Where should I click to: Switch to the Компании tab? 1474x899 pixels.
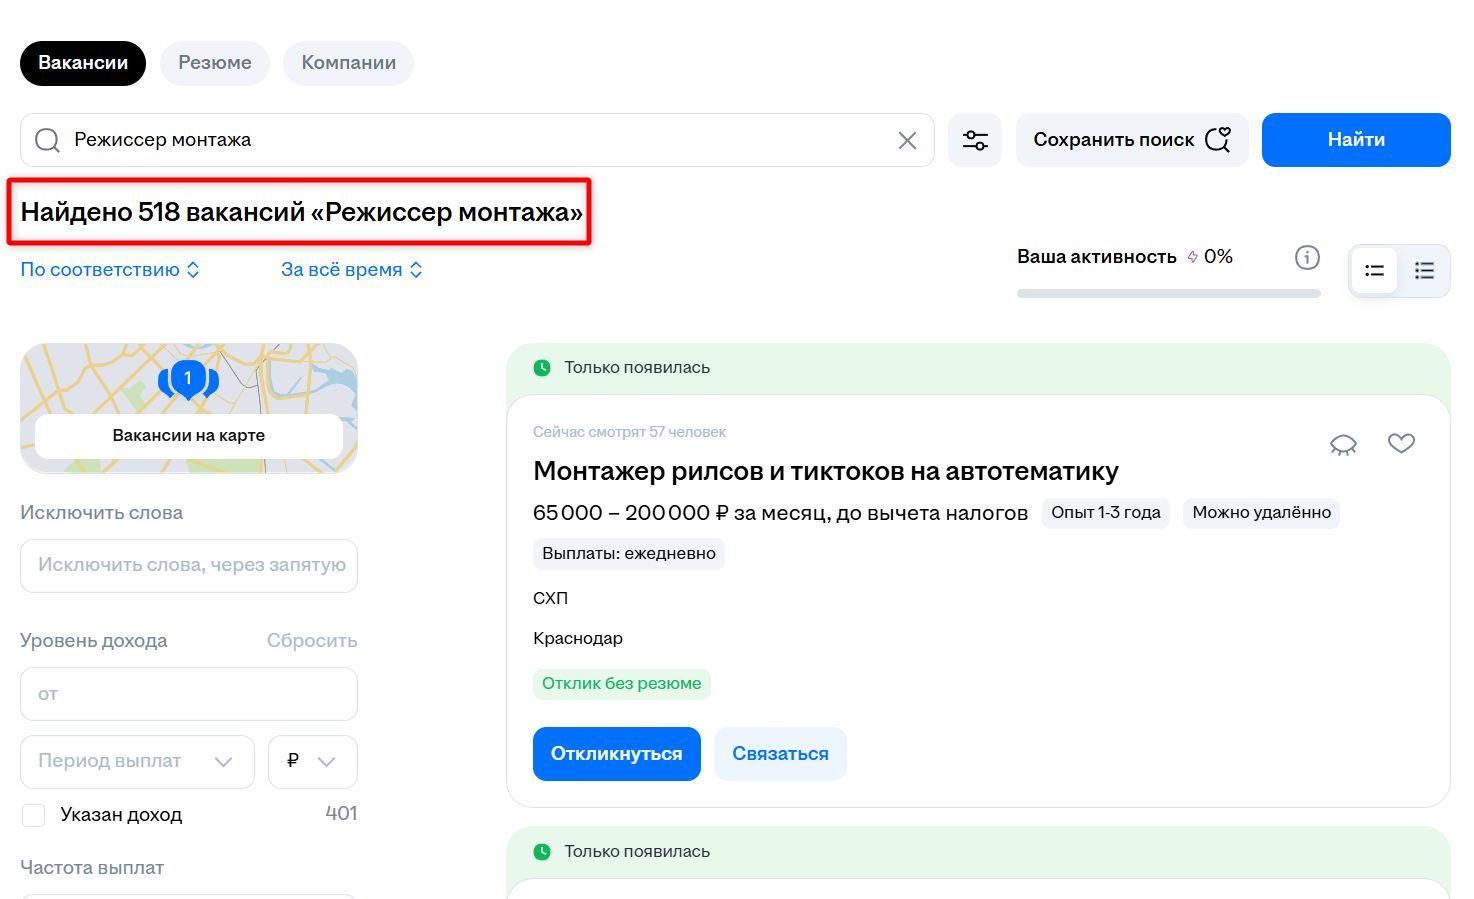(x=349, y=63)
